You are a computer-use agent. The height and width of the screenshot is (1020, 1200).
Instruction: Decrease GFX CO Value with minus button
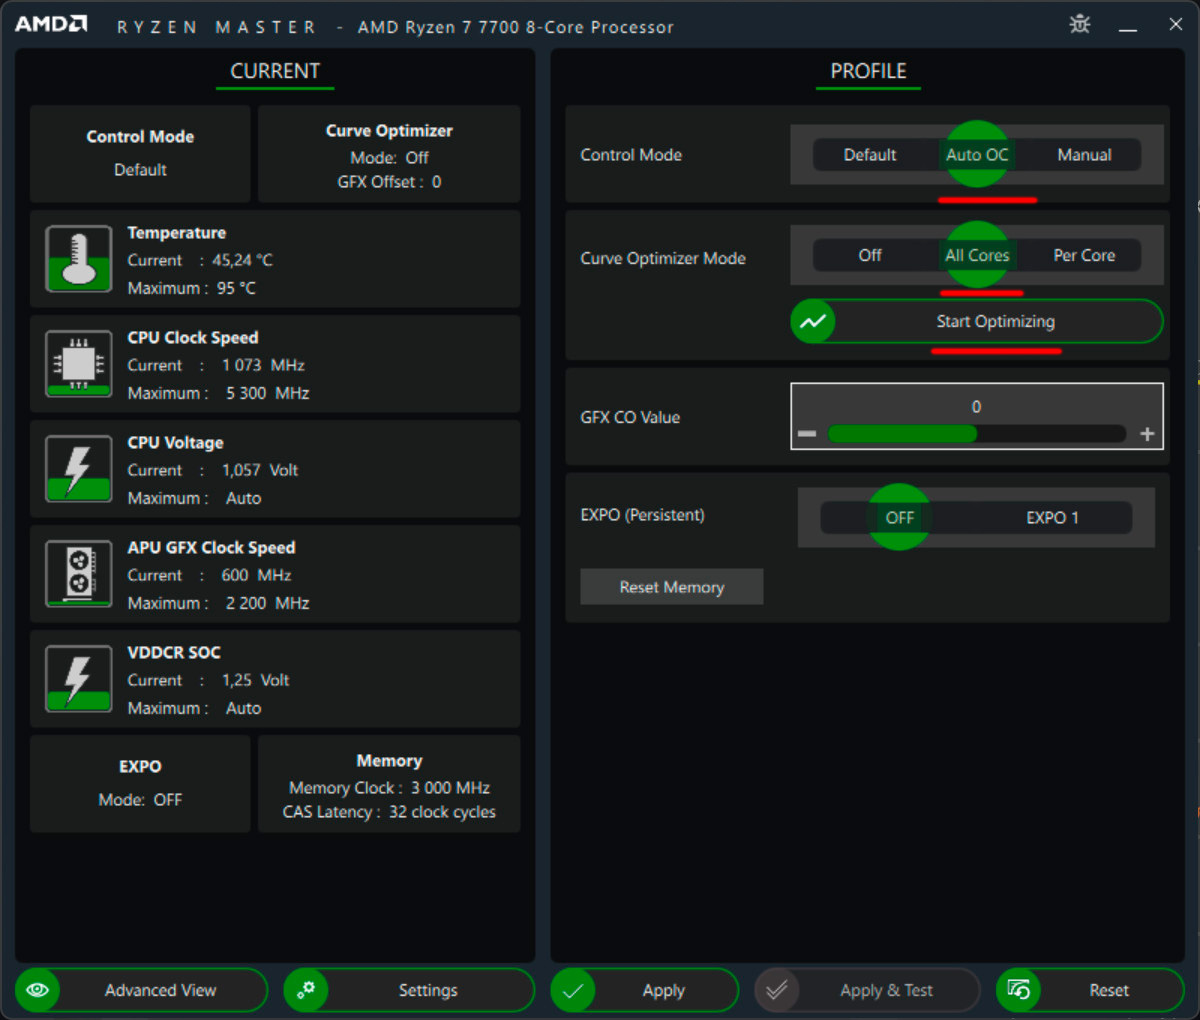[807, 434]
